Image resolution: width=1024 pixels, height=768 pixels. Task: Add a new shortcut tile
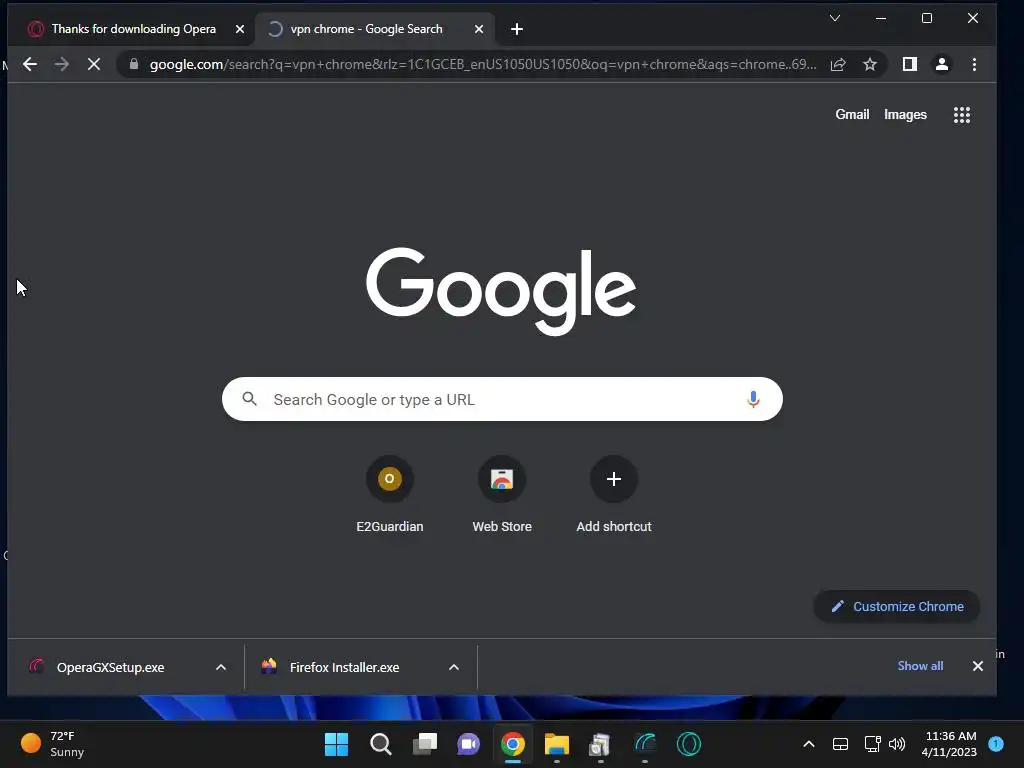pos(614,494)
